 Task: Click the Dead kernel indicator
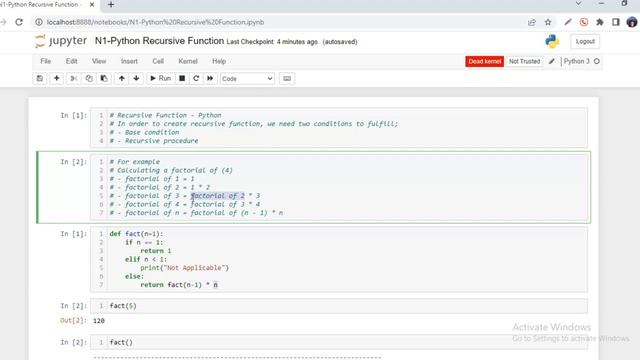484,61
